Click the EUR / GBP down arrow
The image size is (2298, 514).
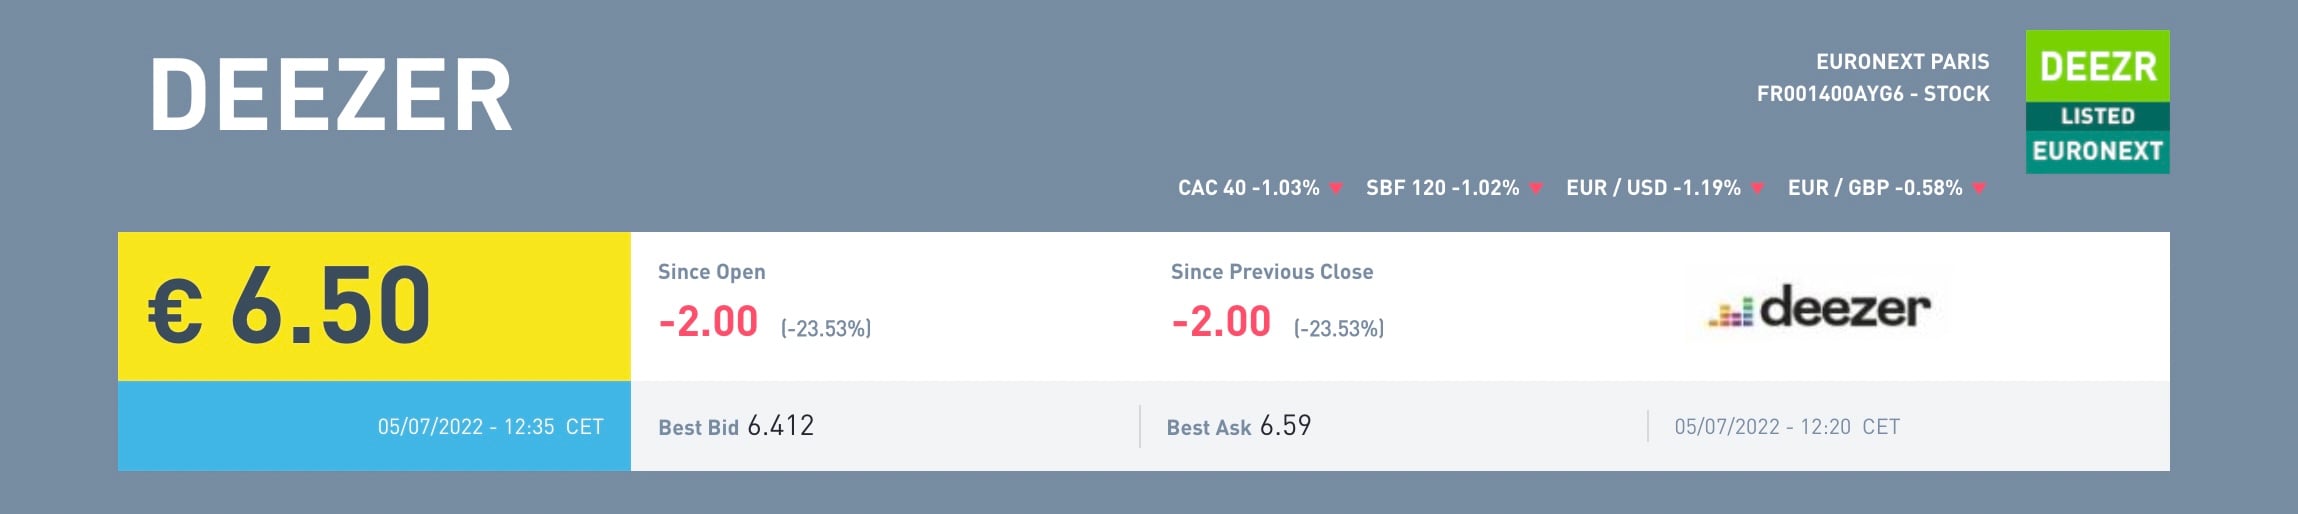(x=1978, y=188)
